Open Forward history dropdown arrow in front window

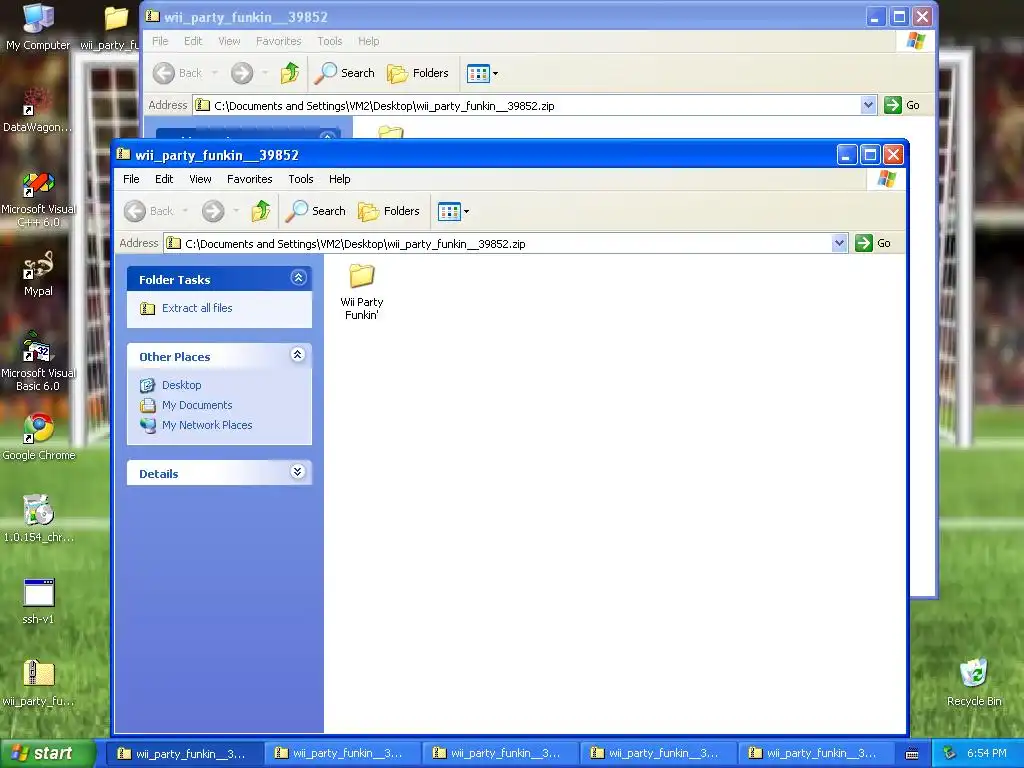[236, 211]
